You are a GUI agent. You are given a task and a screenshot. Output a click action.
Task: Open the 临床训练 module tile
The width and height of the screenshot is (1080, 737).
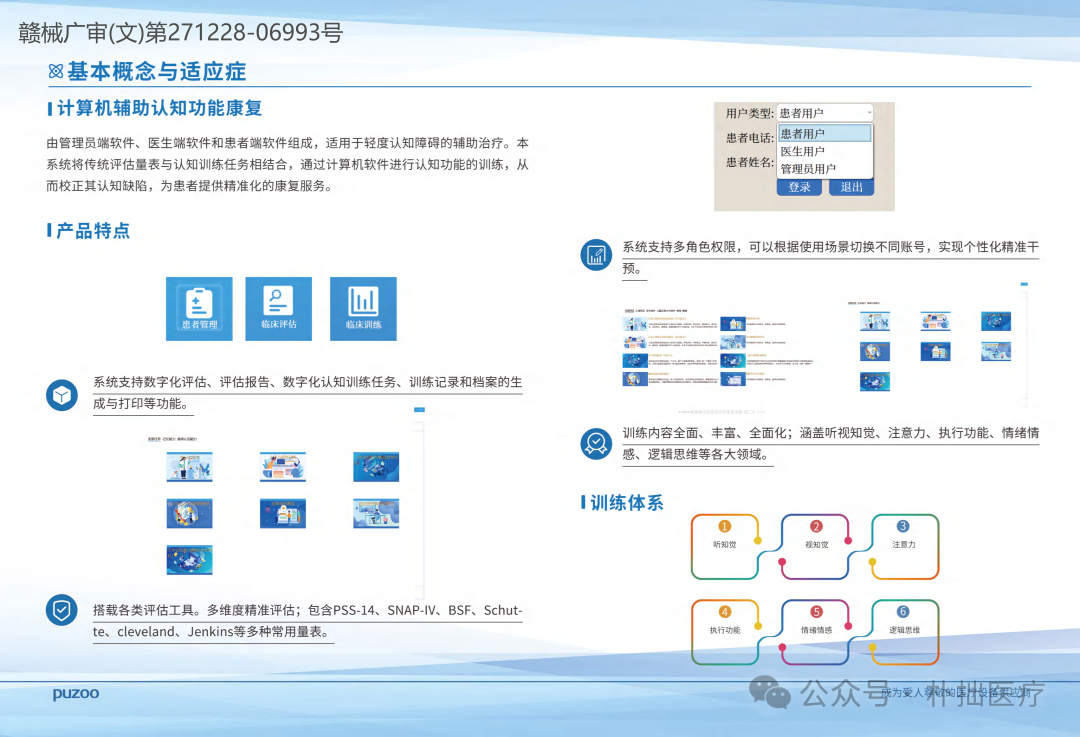point(363,309)
